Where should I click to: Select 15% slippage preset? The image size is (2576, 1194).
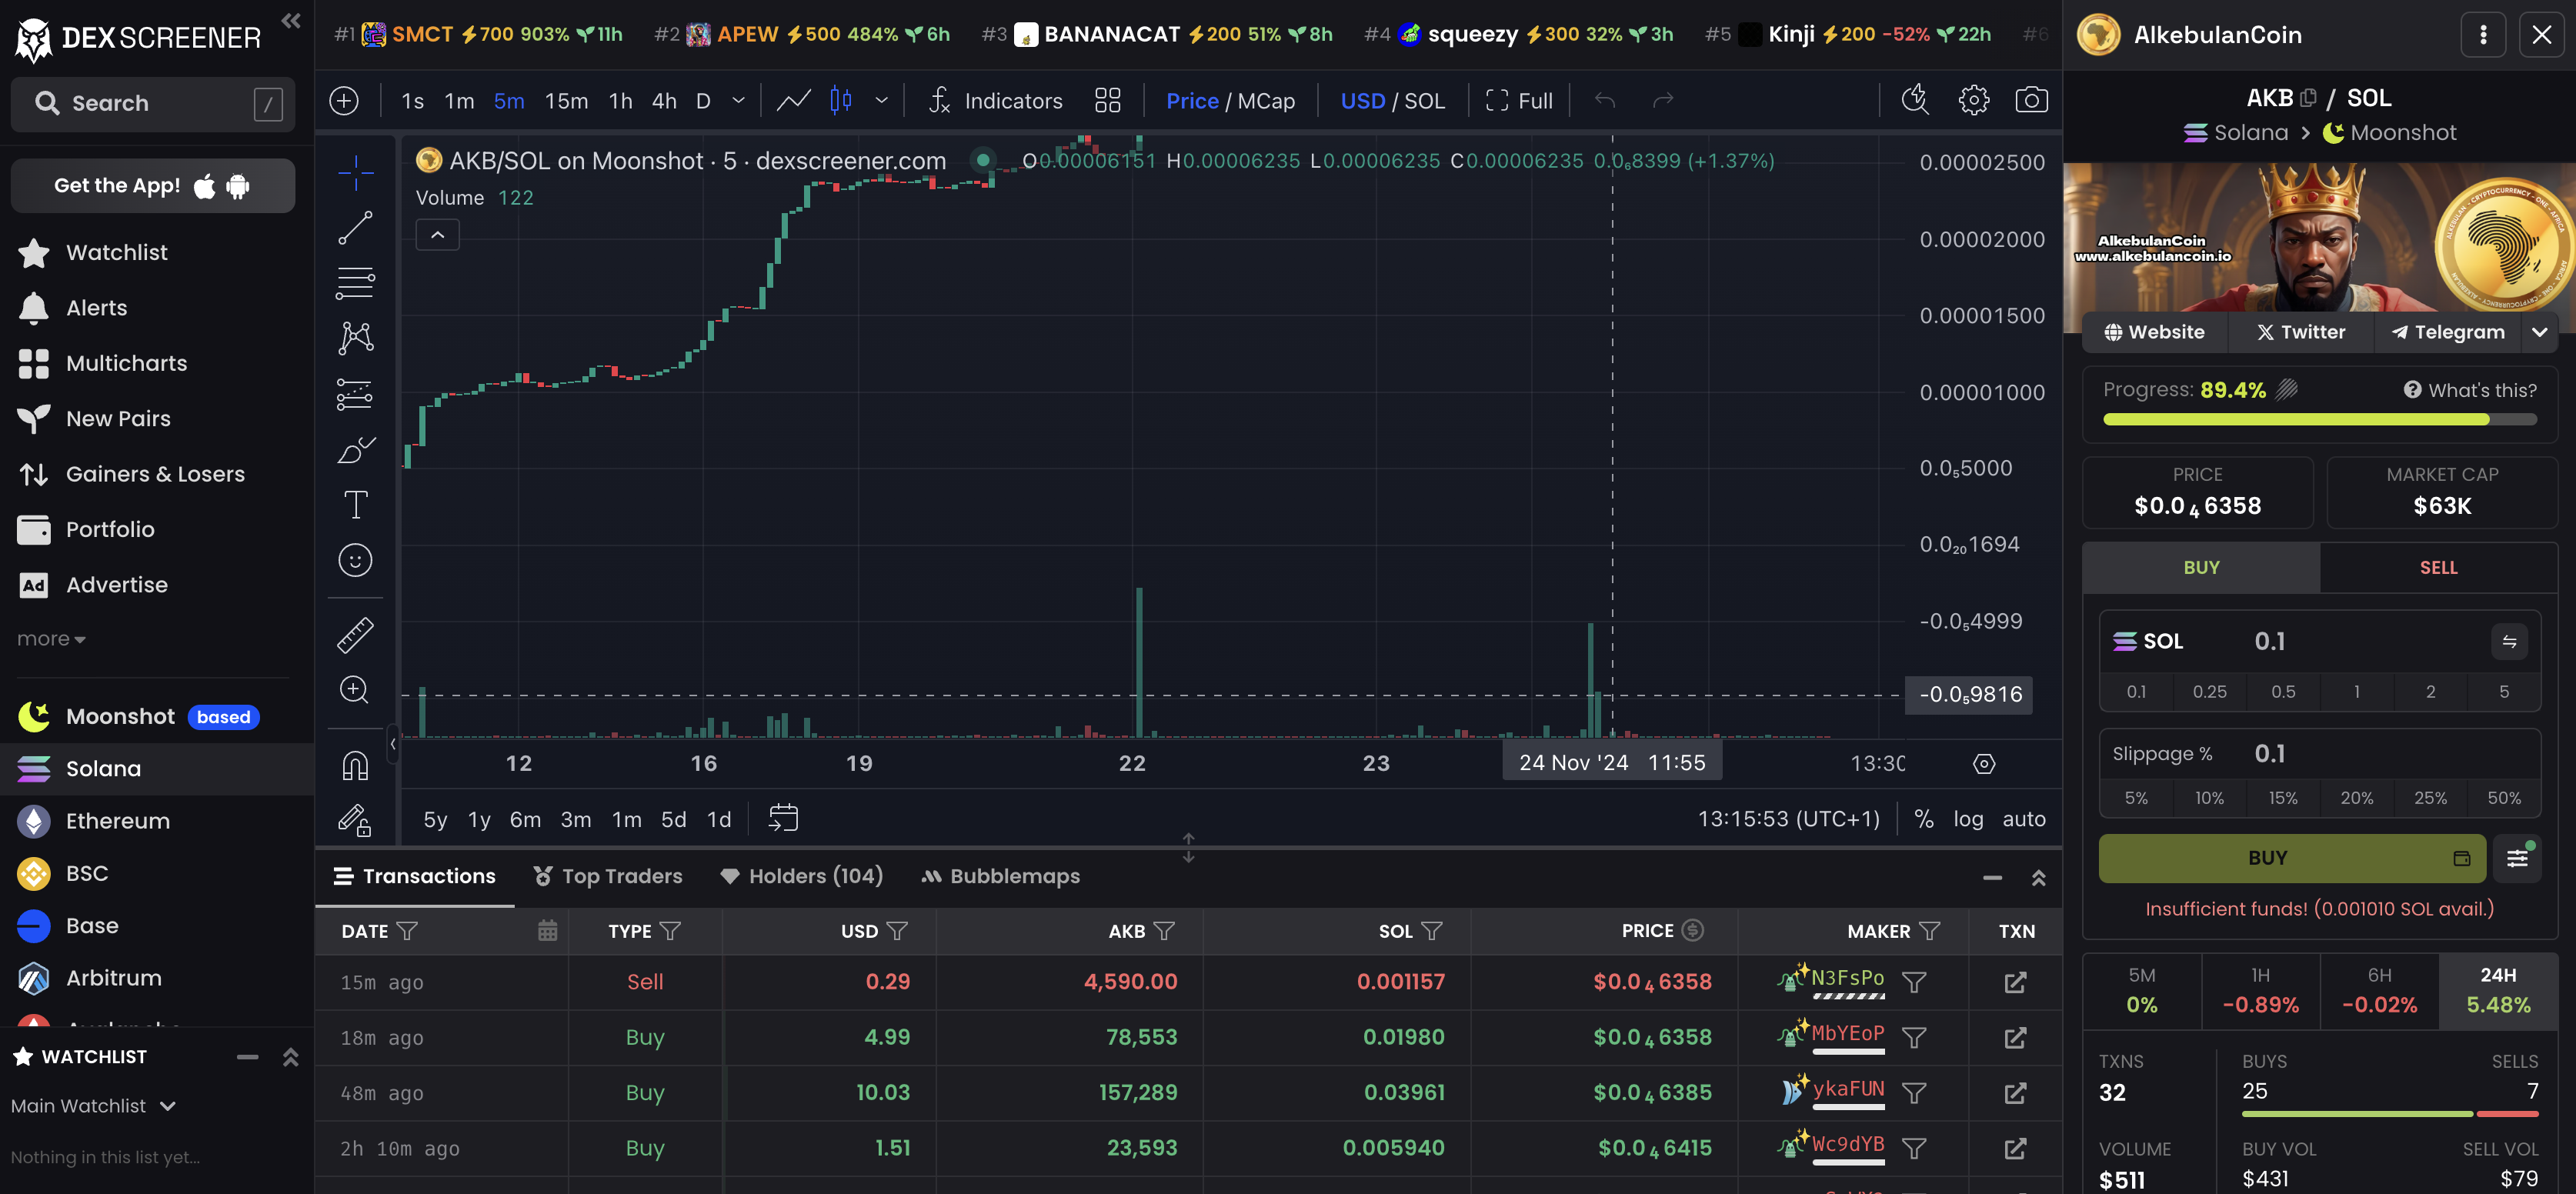tap(2283, 798)
